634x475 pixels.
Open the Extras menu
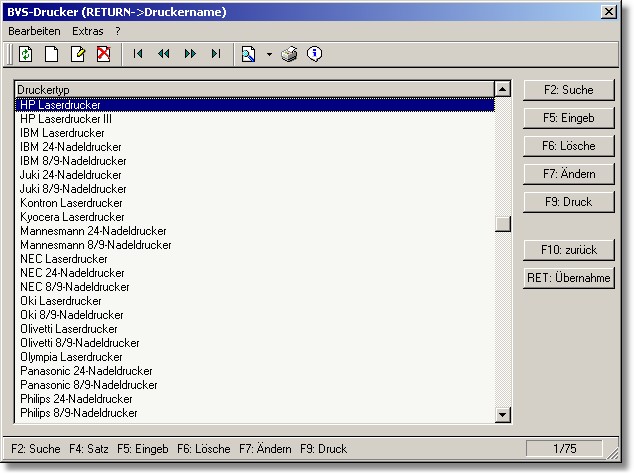(88, 31)
